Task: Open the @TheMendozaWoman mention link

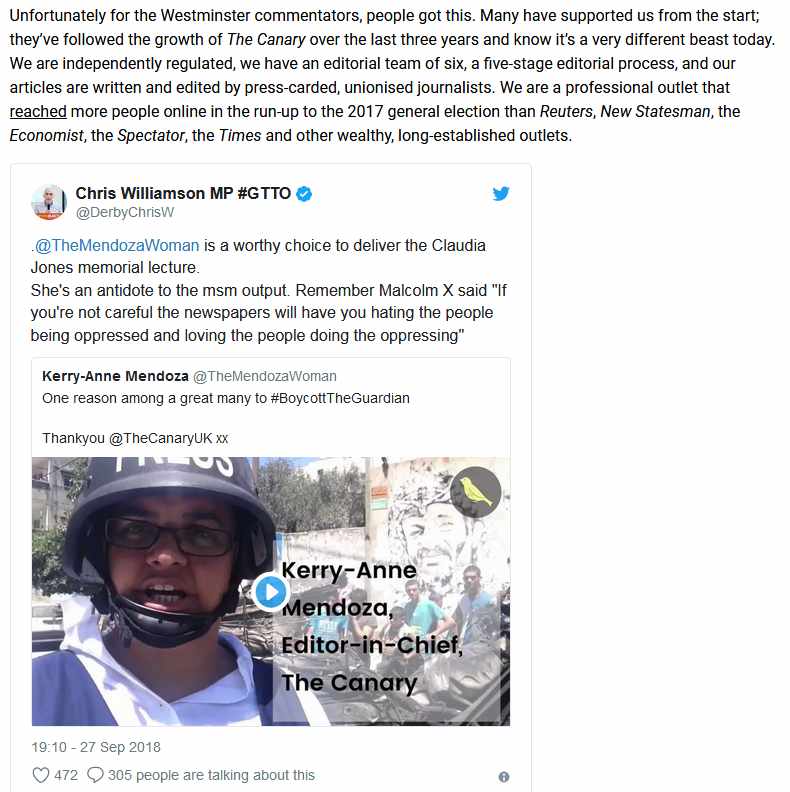Action: (x=117, y=245)
